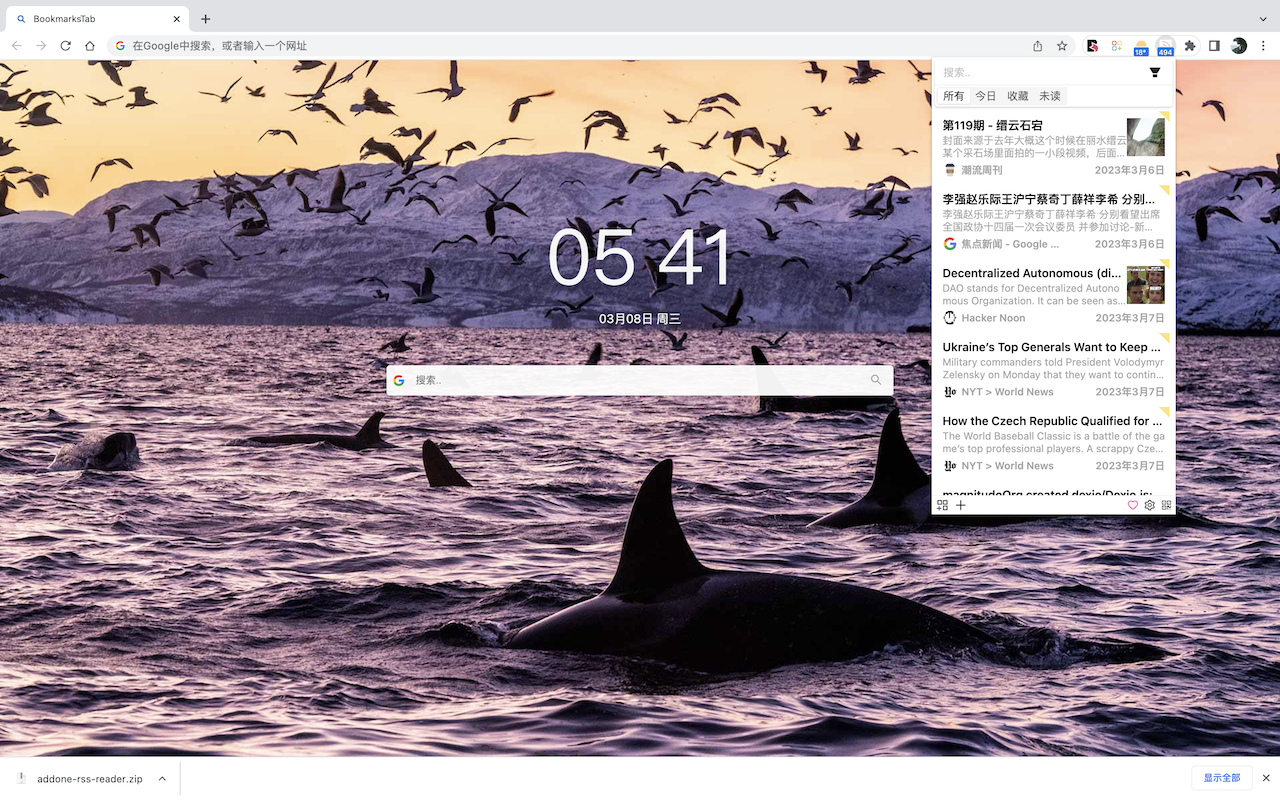
Task: Select the 所有 (all) filter tab
Action: 953,95
